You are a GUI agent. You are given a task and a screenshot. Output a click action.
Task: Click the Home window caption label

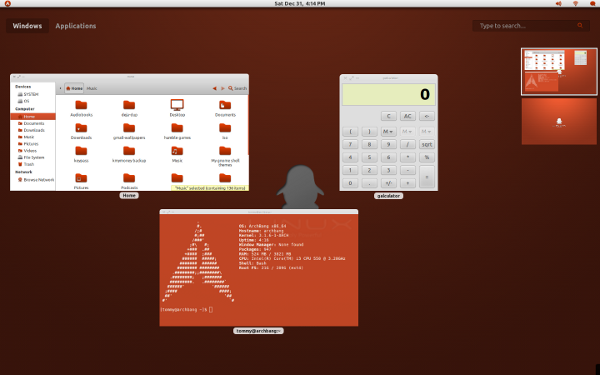point(129,196)
